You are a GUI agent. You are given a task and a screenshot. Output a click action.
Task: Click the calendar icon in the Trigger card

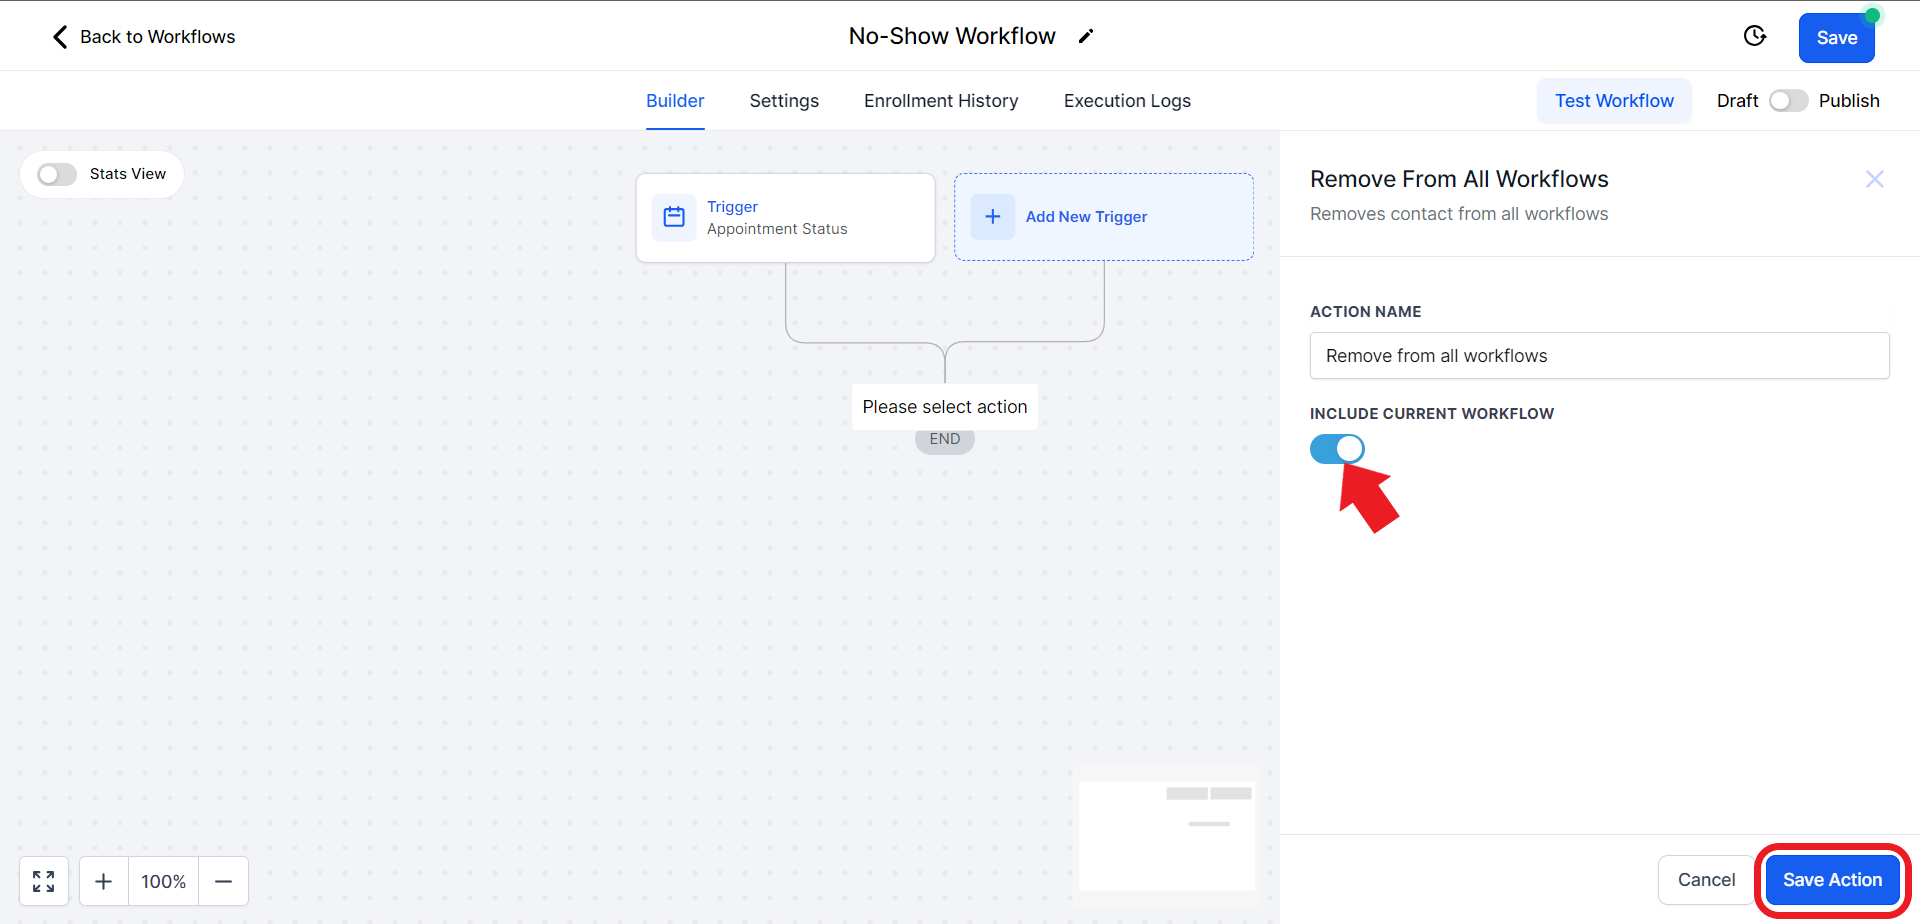click(674, 217)
